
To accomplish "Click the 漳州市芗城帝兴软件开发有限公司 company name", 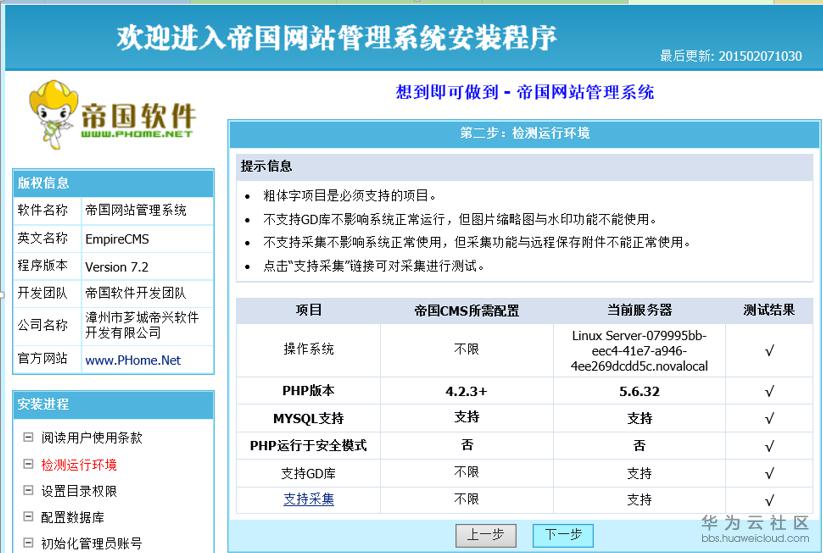I will [142, 325].
